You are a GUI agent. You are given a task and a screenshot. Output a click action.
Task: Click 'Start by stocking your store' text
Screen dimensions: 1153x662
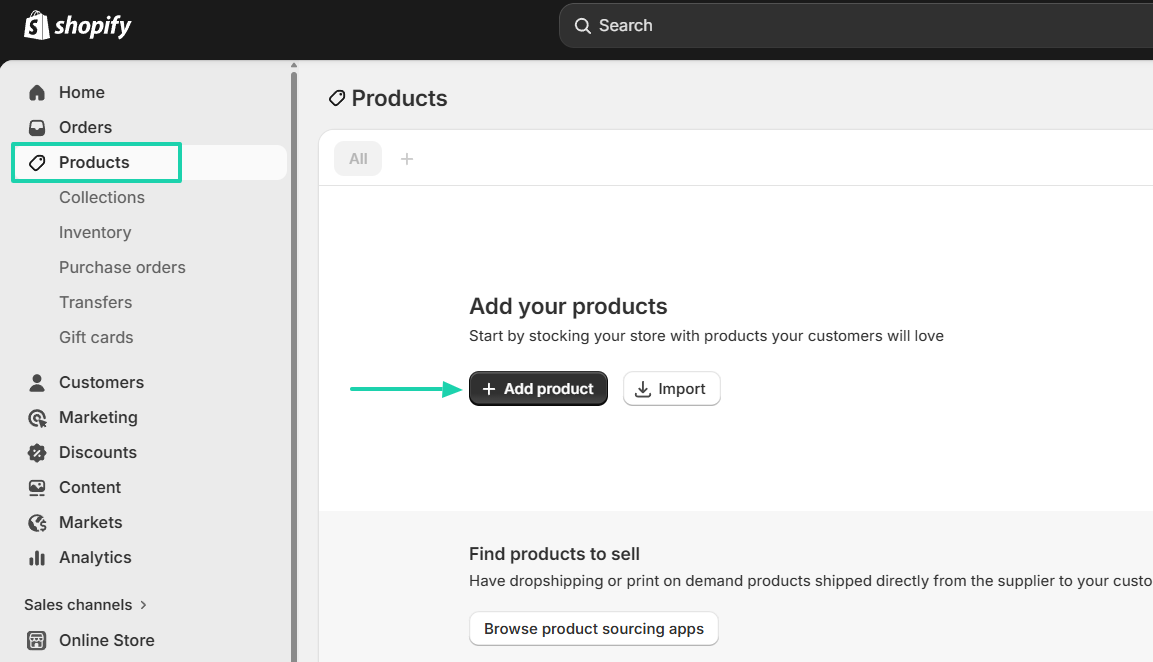706,336
